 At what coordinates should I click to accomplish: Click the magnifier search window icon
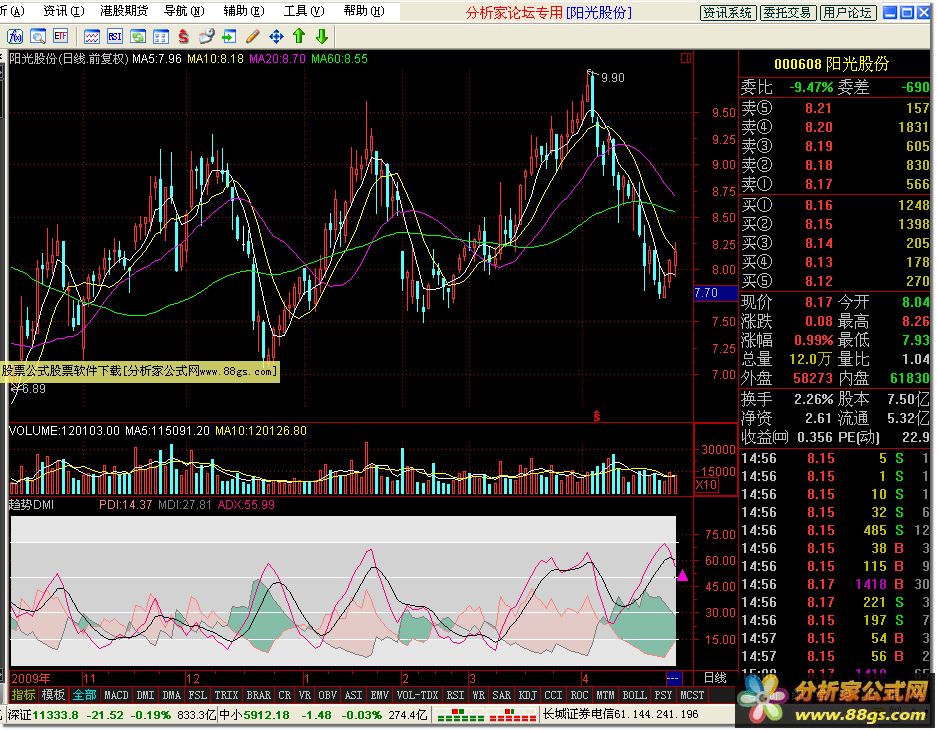[38, 37]
